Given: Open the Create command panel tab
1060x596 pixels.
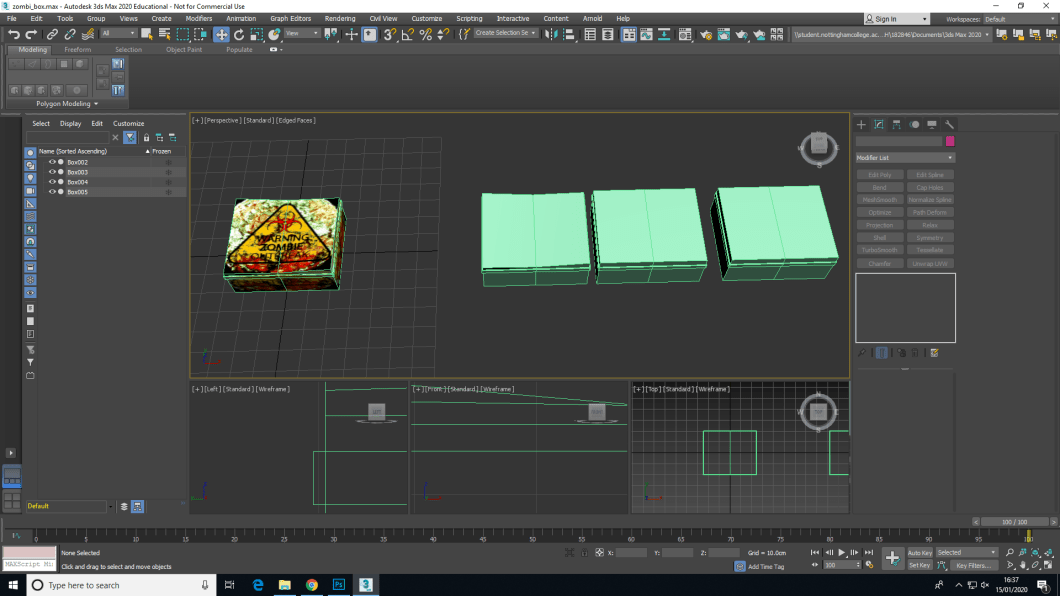Looking at the screenshot, I should 861,124.
